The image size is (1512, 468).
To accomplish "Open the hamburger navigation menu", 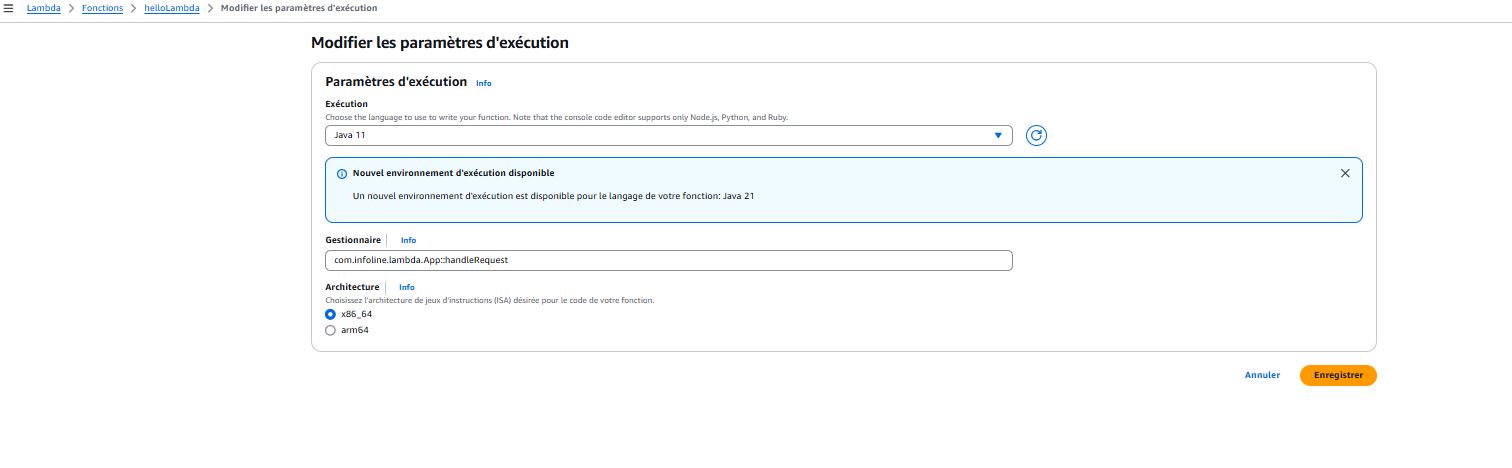I will (x=9, y=8).
